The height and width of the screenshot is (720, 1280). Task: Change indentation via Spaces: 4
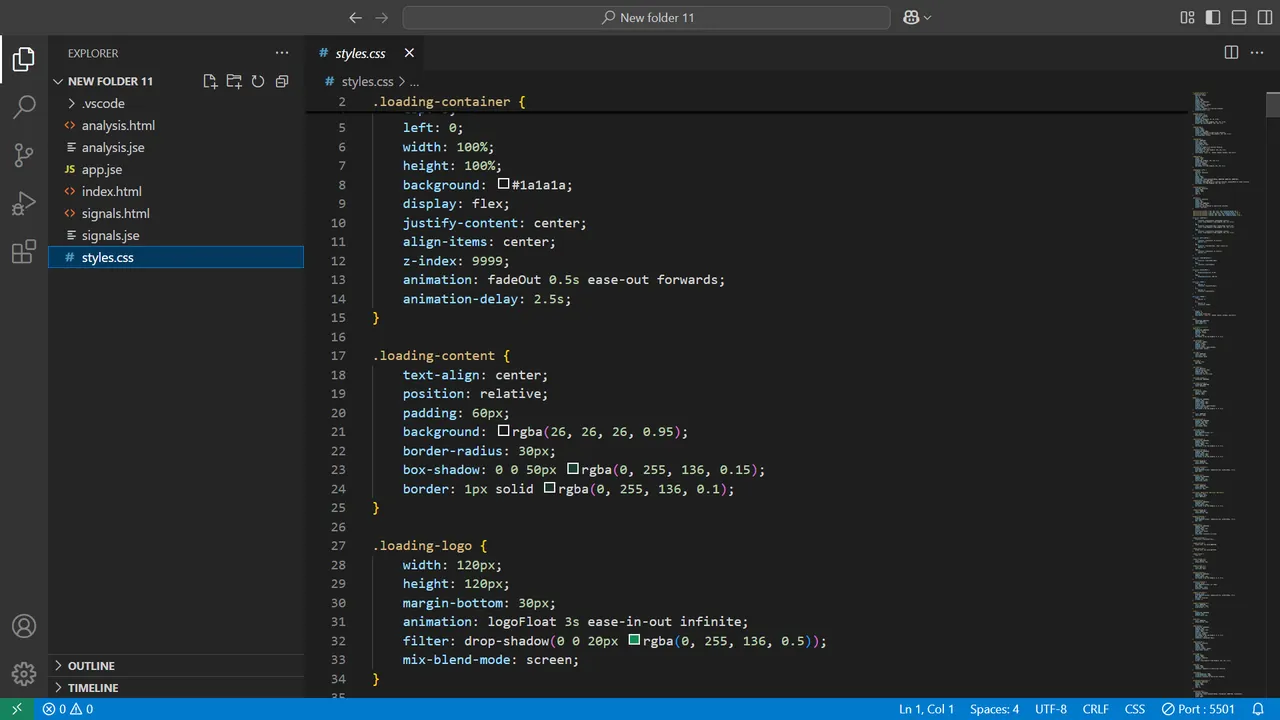(x=994, y=709)
